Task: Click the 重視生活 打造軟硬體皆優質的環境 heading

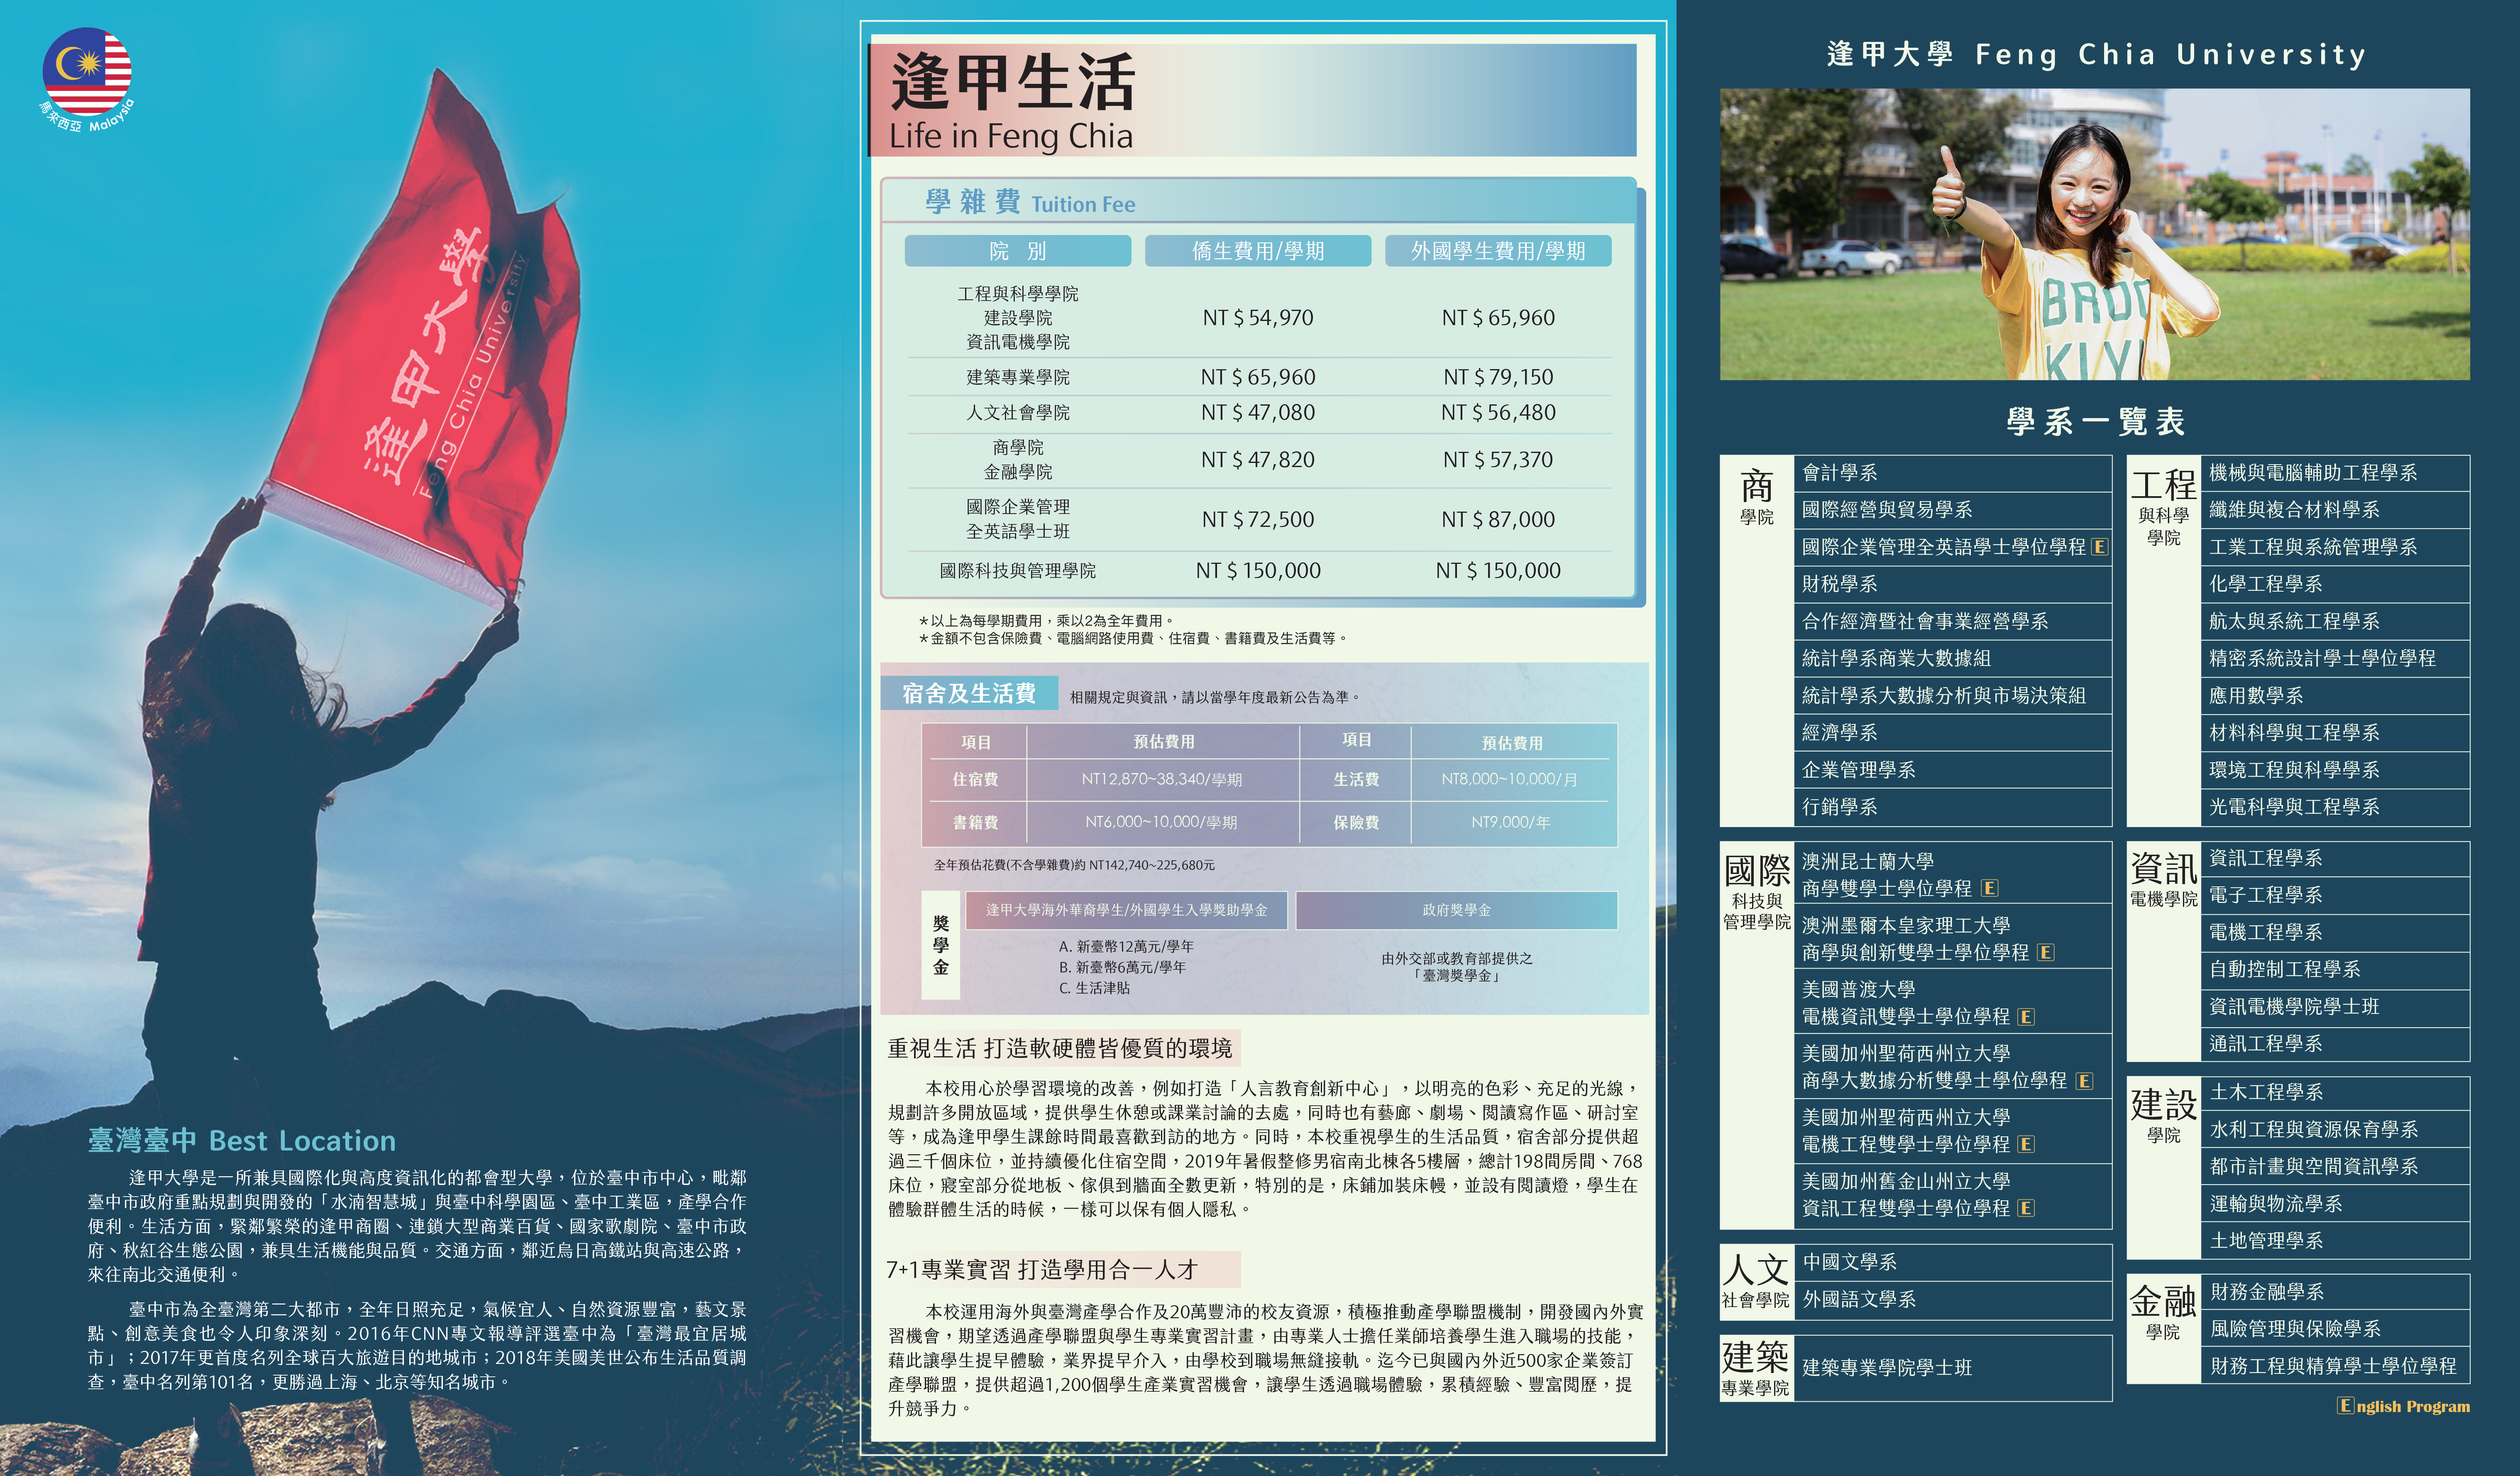Action: tap(1060, 1048)
